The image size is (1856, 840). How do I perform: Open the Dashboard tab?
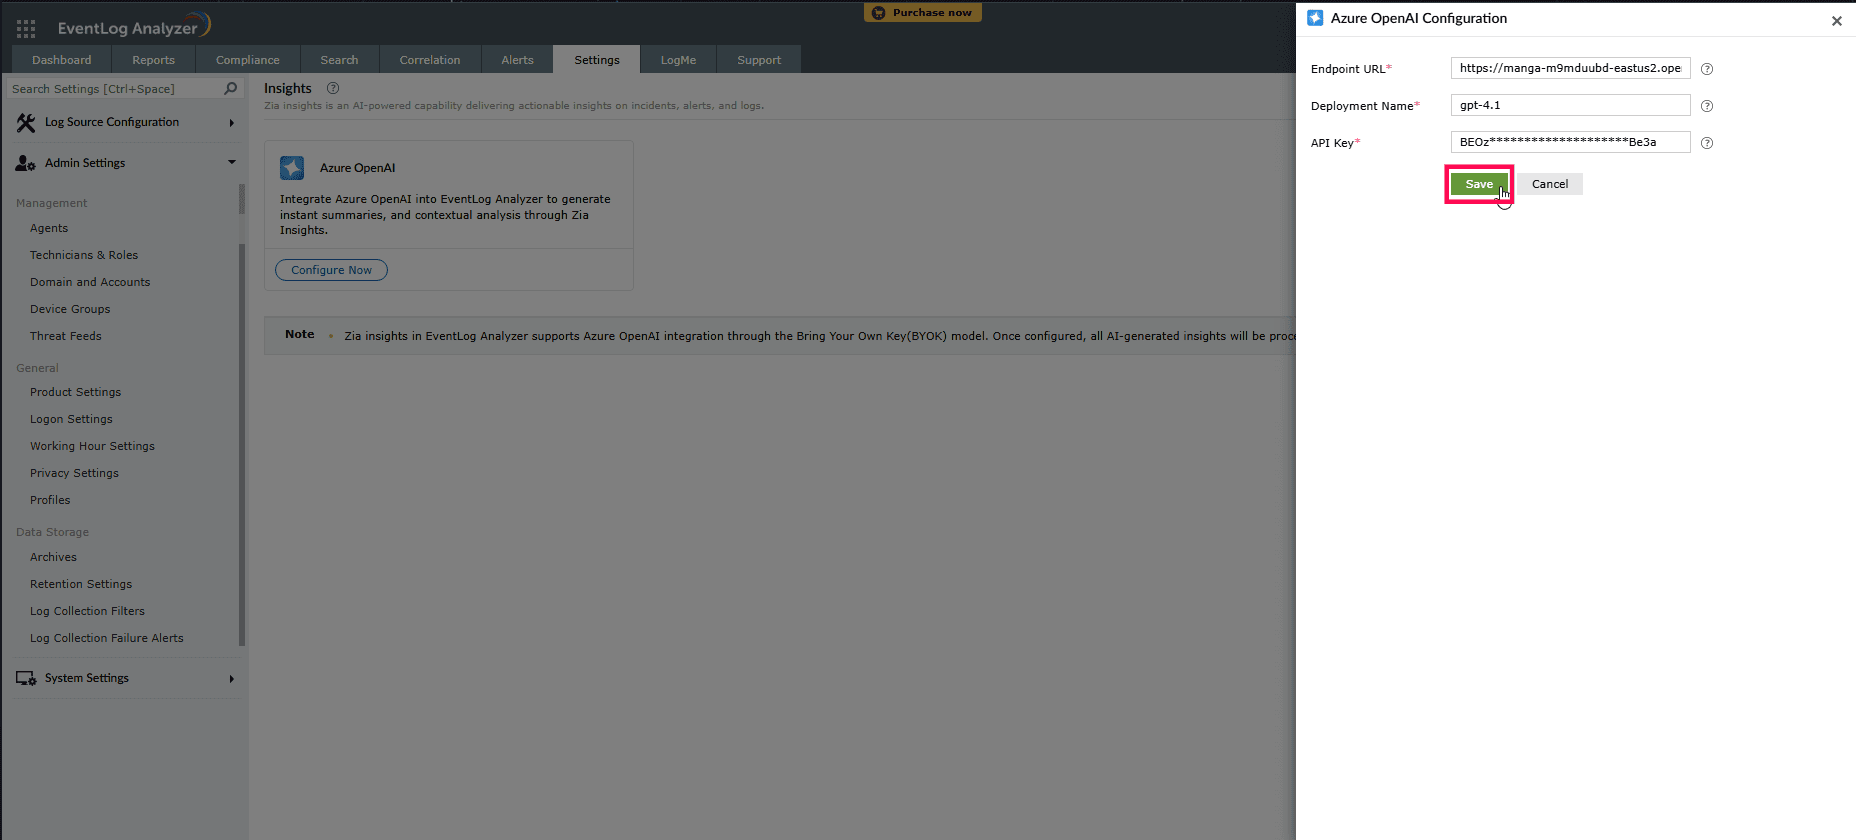(x=62, y=60)
